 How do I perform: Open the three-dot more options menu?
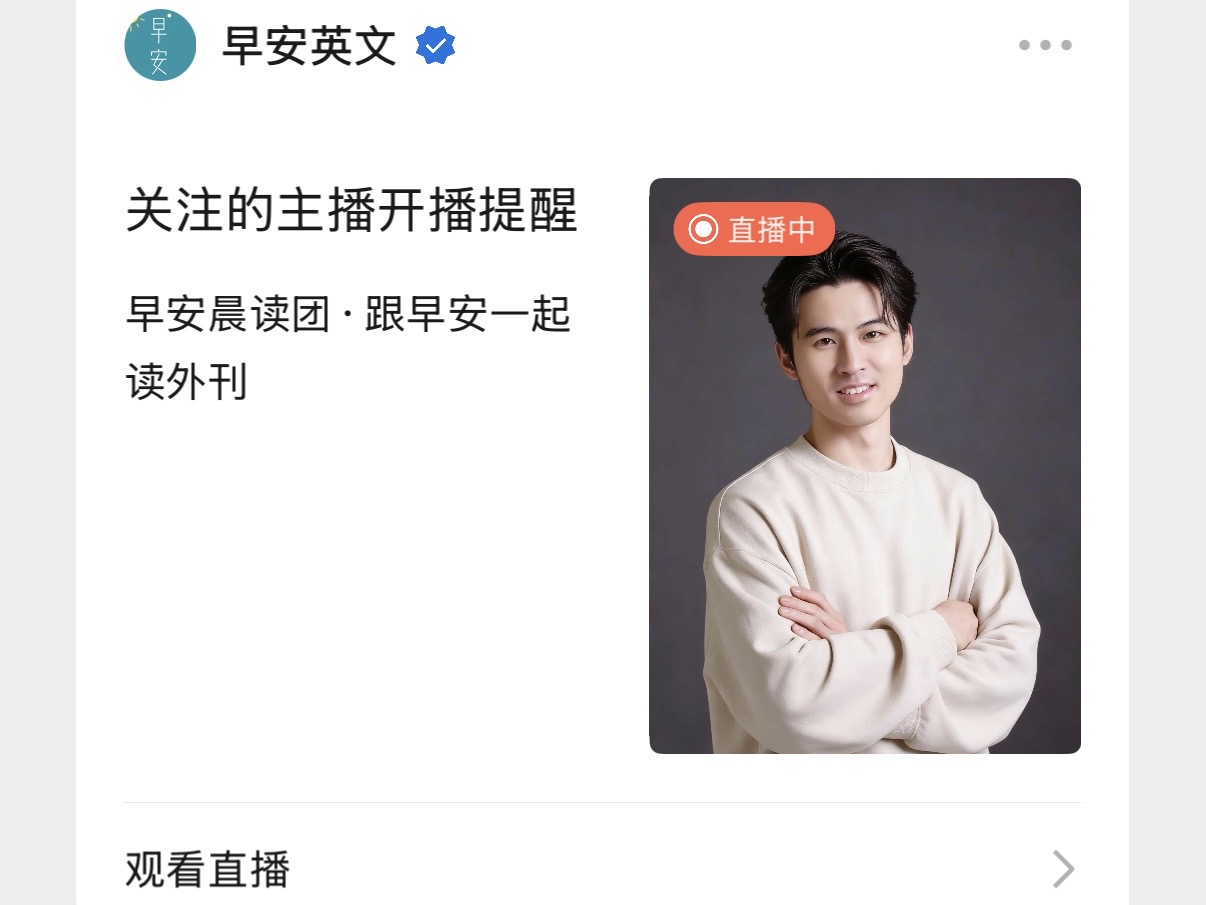tap(1045, 45)
